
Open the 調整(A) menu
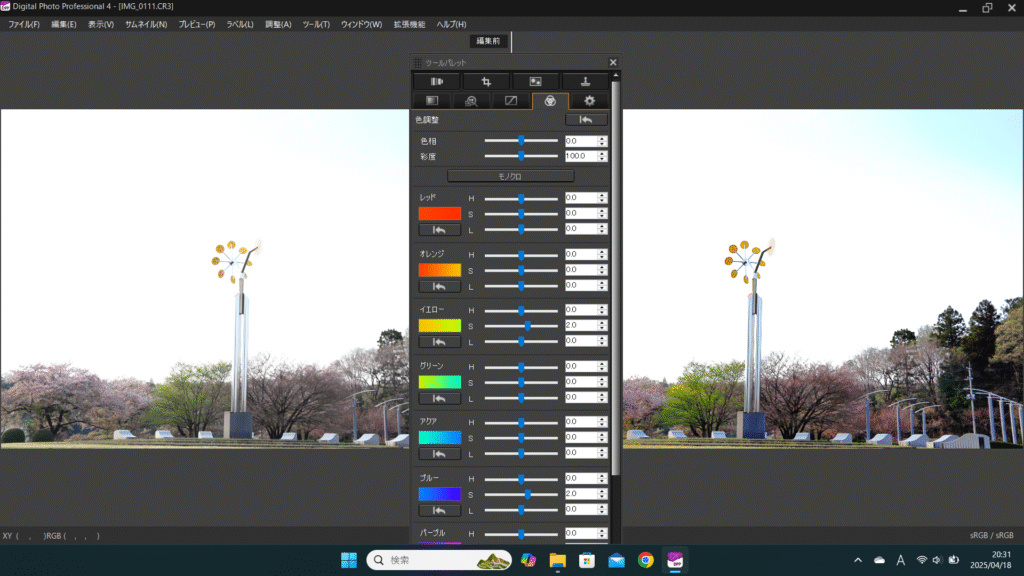278,24
